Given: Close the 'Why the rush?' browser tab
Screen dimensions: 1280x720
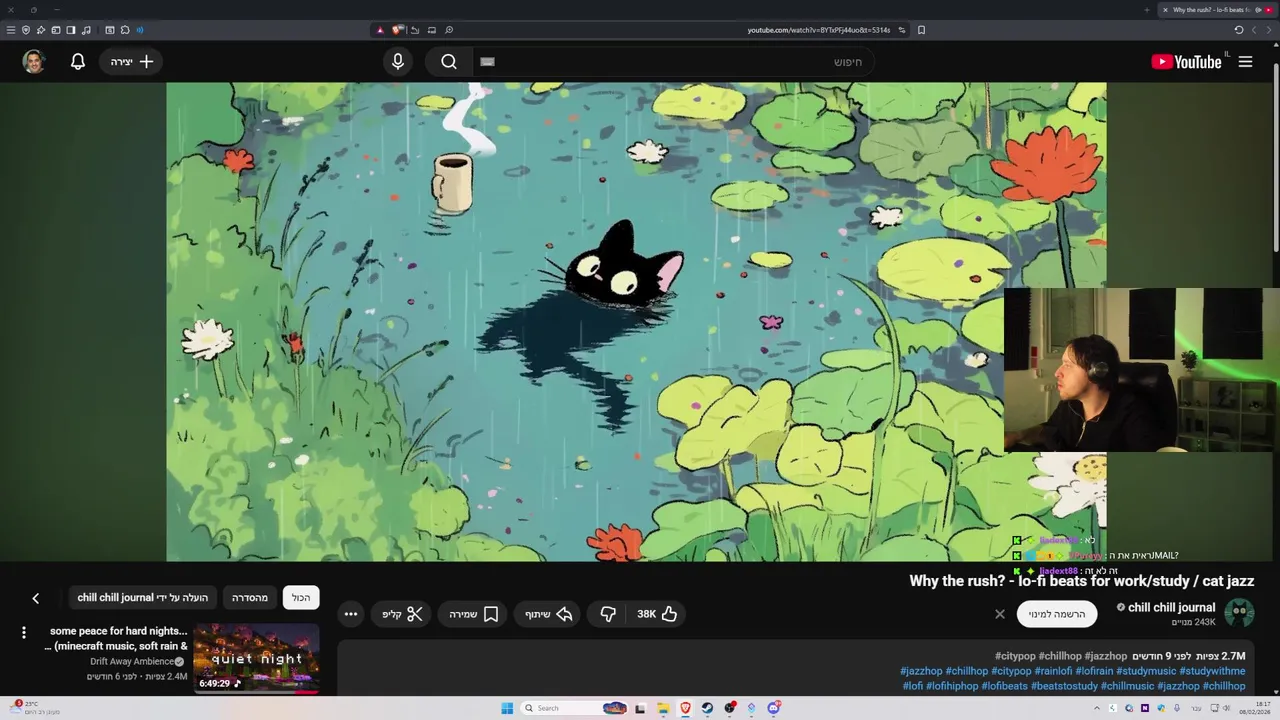Looking at the screenshot, I should [x=1165, y=10].
